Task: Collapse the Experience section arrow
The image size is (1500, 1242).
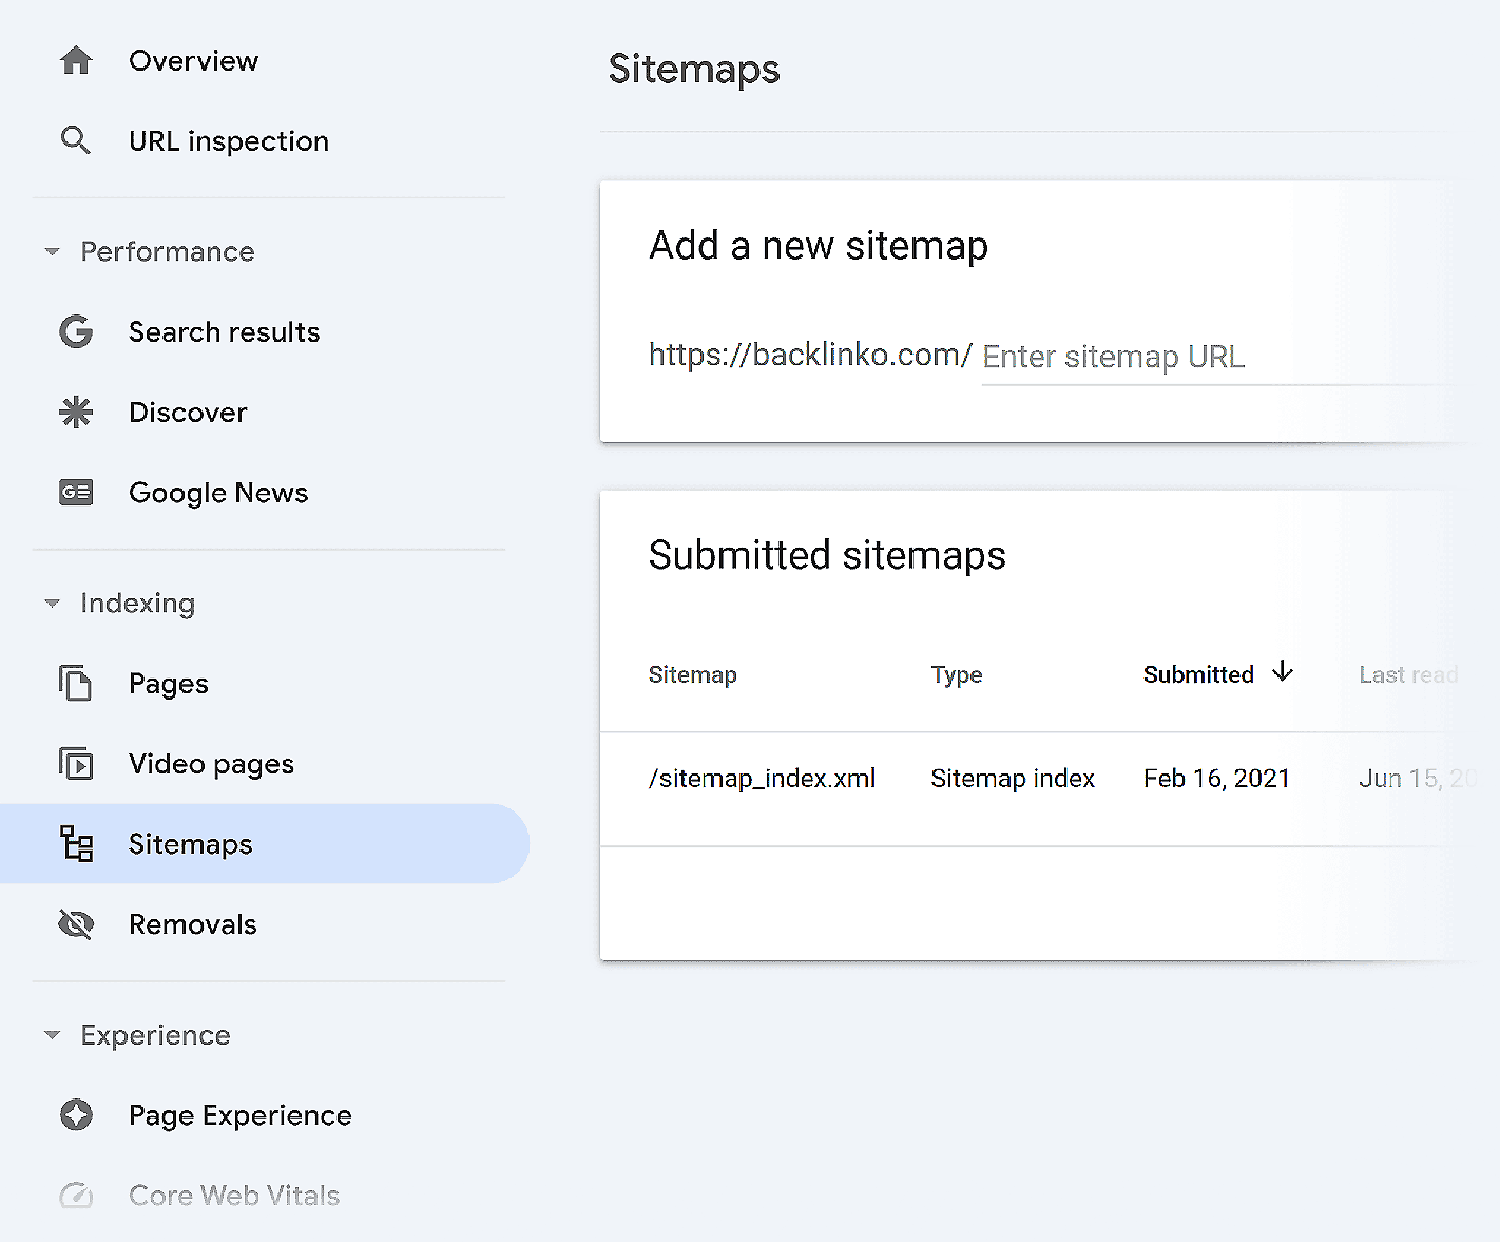Action: (52, 1035)
